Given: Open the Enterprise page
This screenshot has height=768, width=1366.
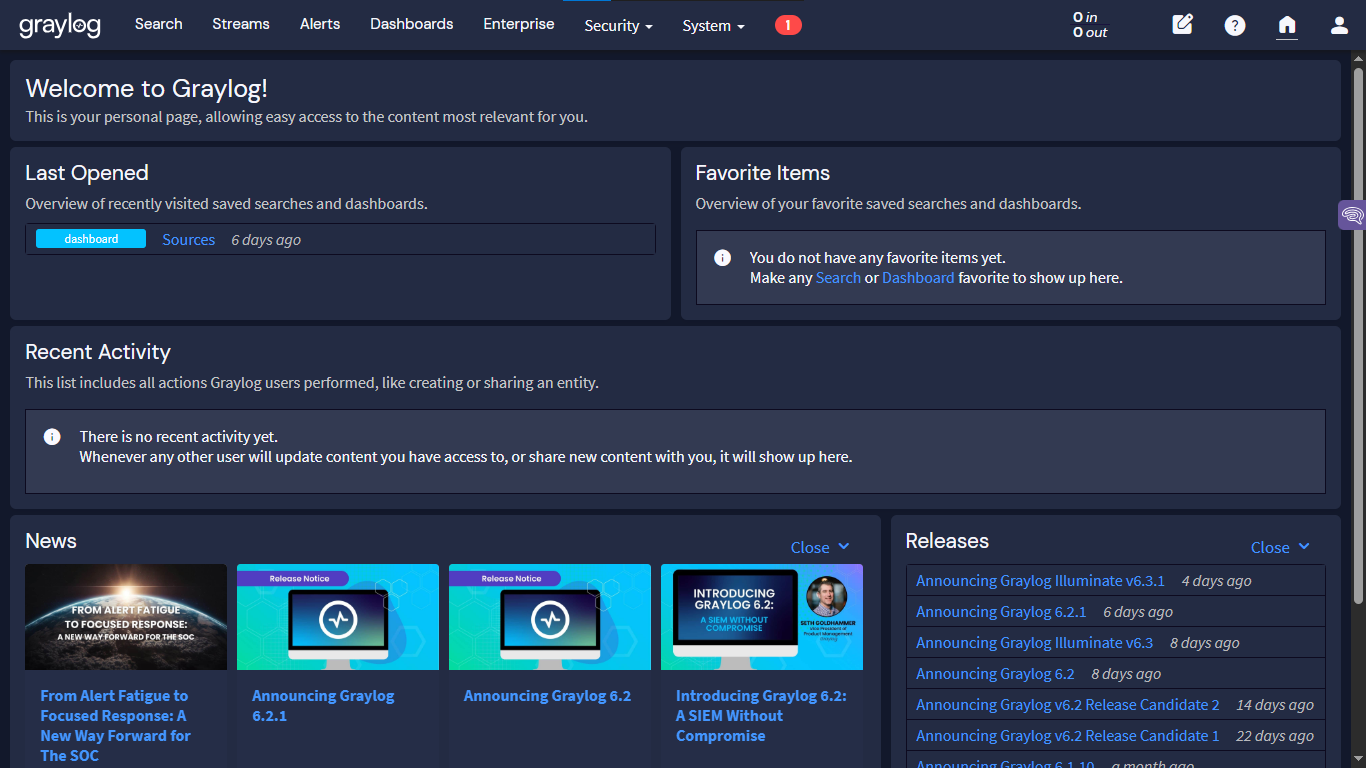Looking at the screenshot, I should pos(519,24).
